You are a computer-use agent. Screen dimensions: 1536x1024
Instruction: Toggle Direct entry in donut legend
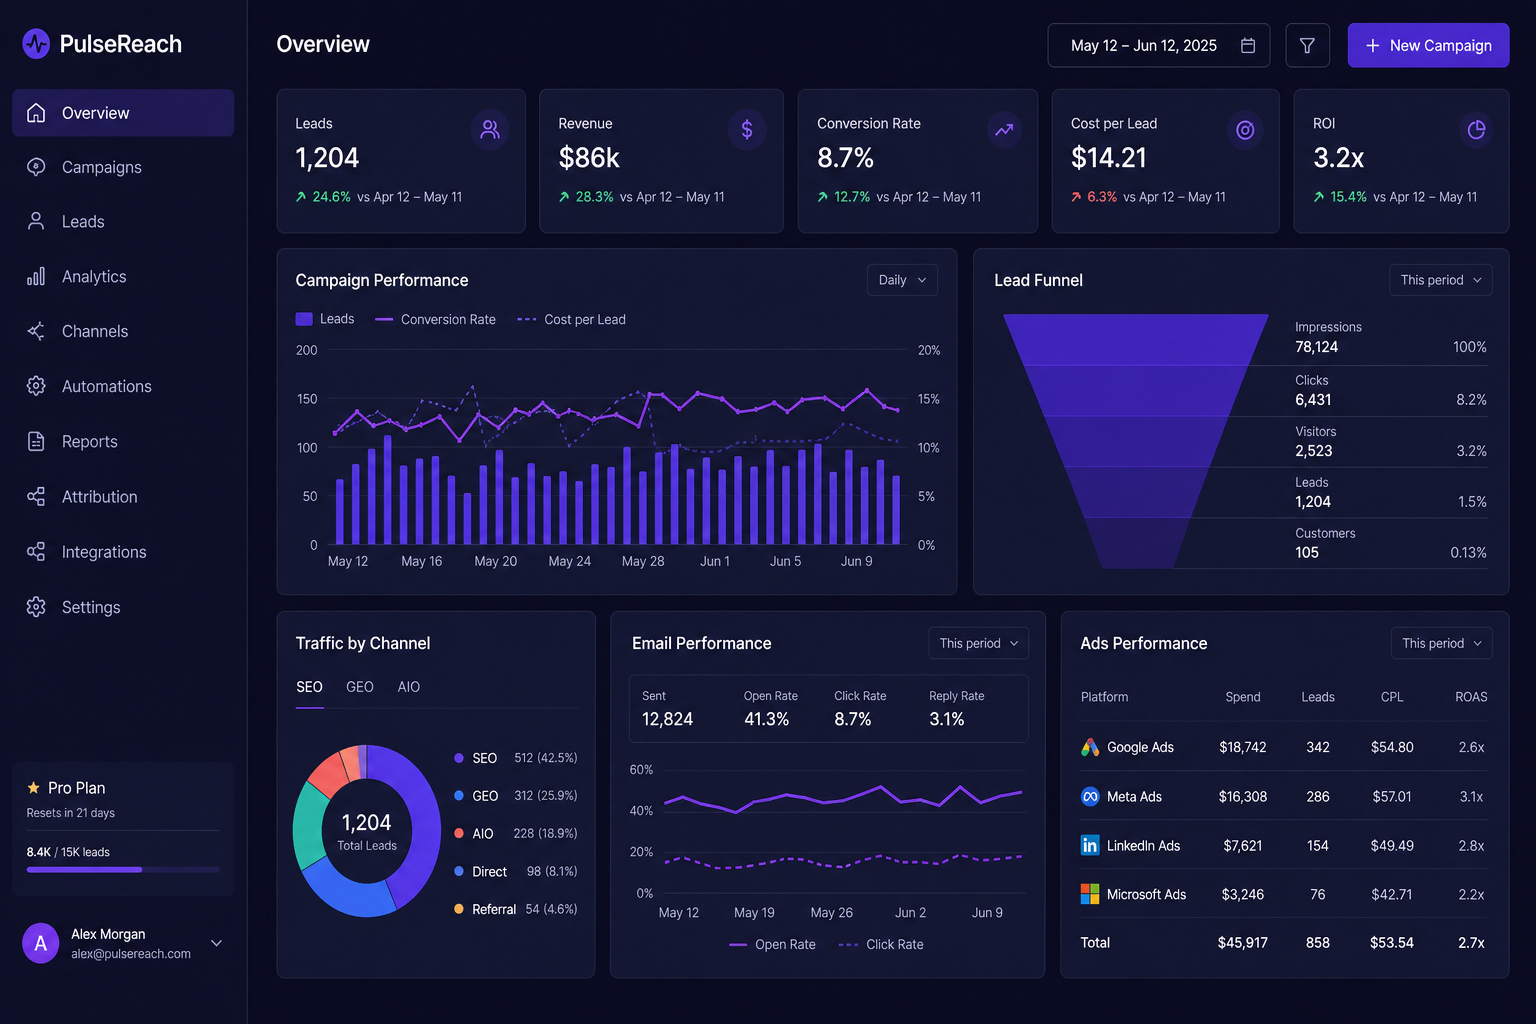click(515, 872)
